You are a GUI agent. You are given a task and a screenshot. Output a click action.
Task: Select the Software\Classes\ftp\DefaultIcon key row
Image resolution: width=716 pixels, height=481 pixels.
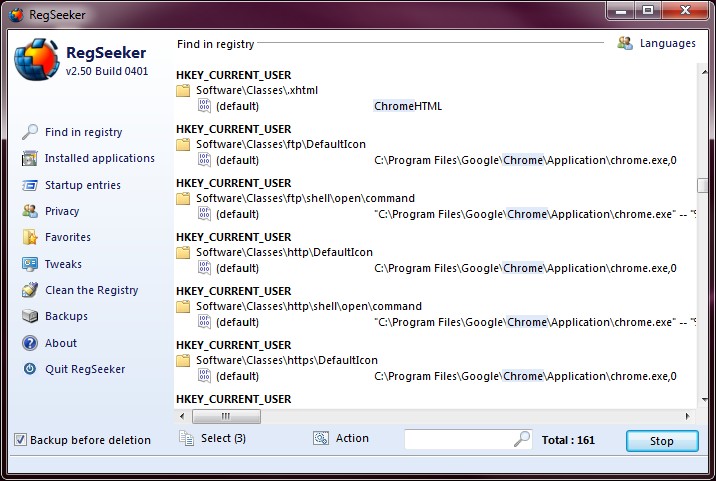pyautogui.click(x=281, y=144)
